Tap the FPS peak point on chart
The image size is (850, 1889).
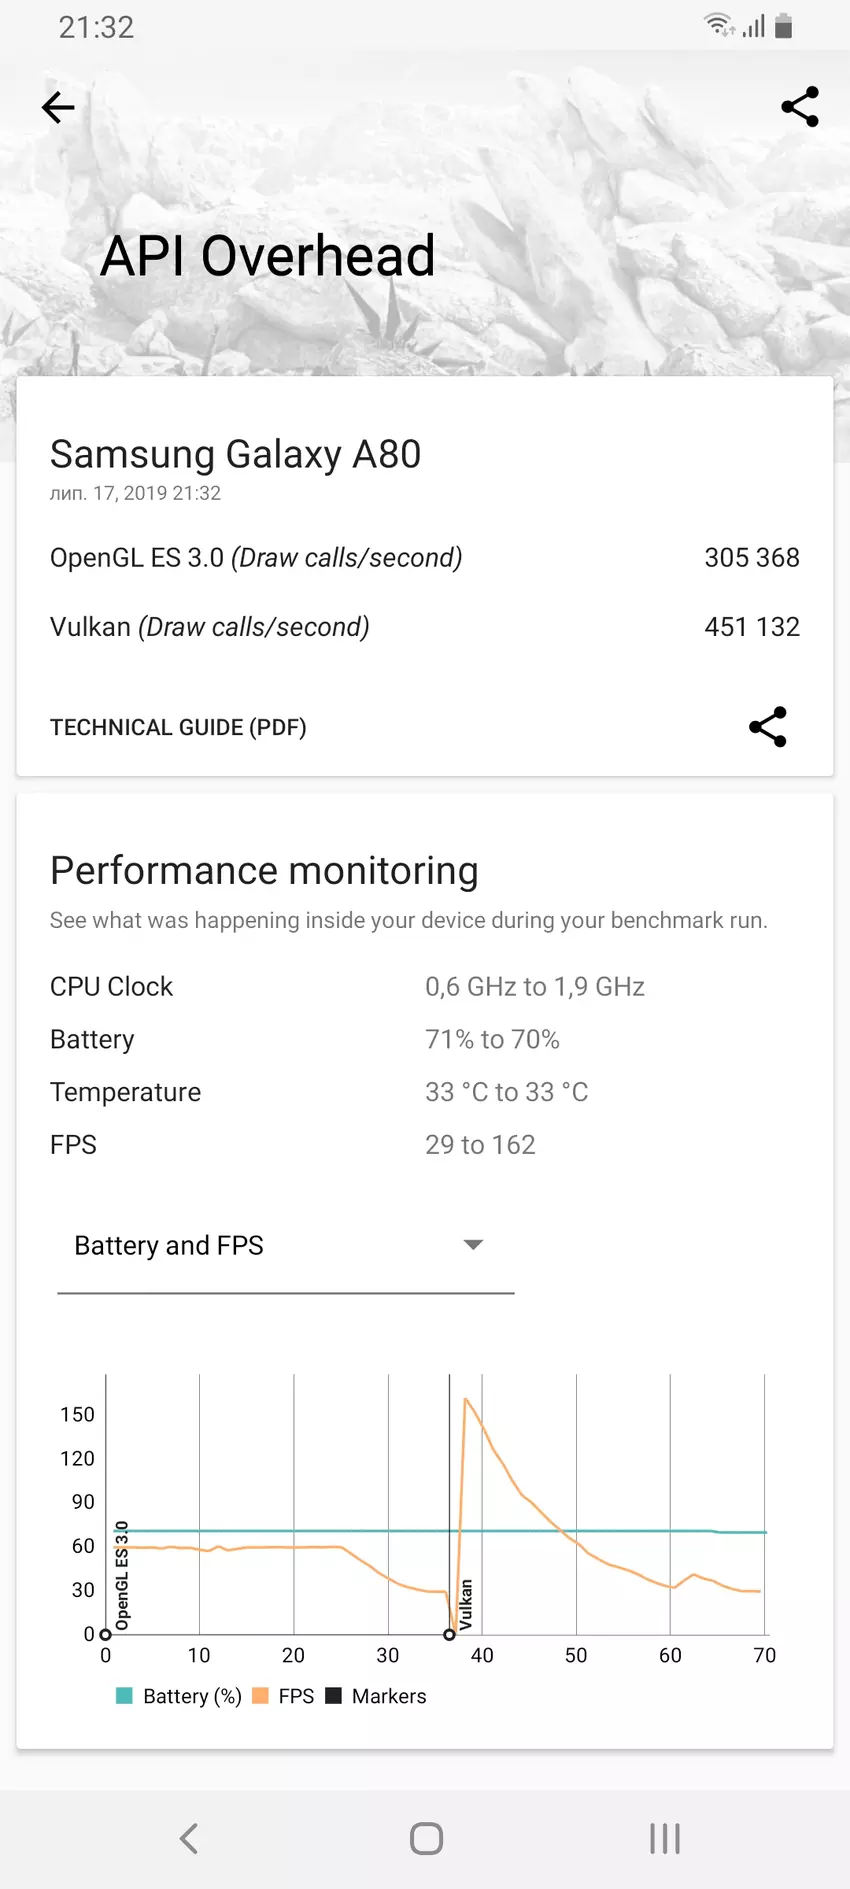click(x=466, y=1399)
